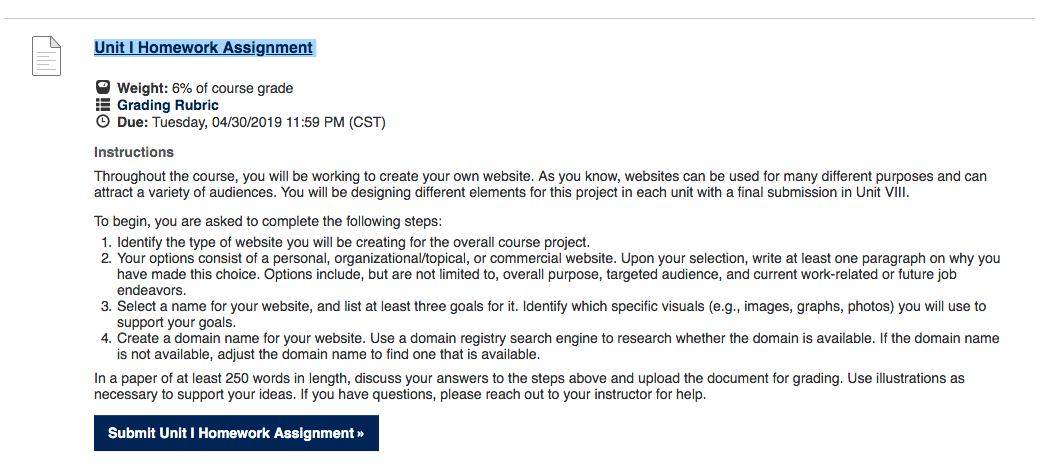Click the document page icon beside the assignment title
Viewport: 1055px width, 468px height.
point(46,56)
